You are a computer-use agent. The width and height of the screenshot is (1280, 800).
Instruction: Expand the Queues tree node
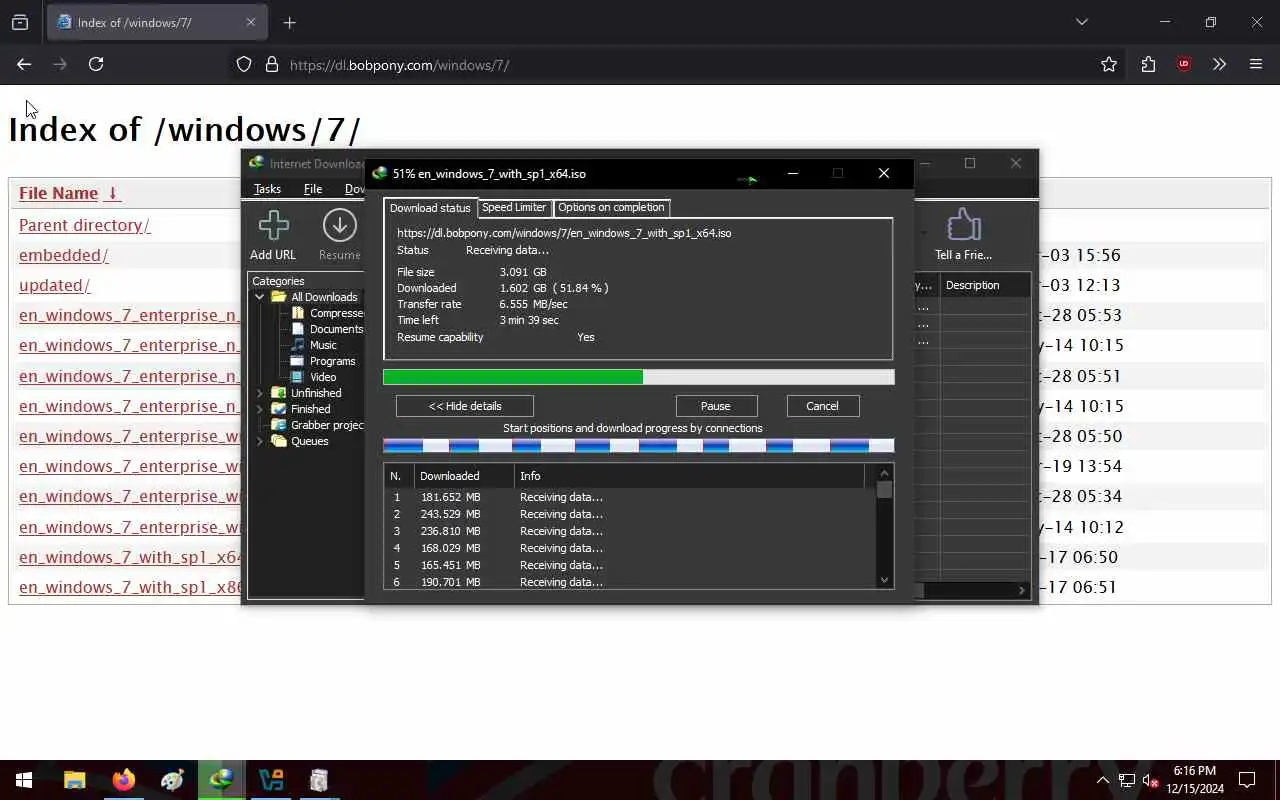(260, 441)
